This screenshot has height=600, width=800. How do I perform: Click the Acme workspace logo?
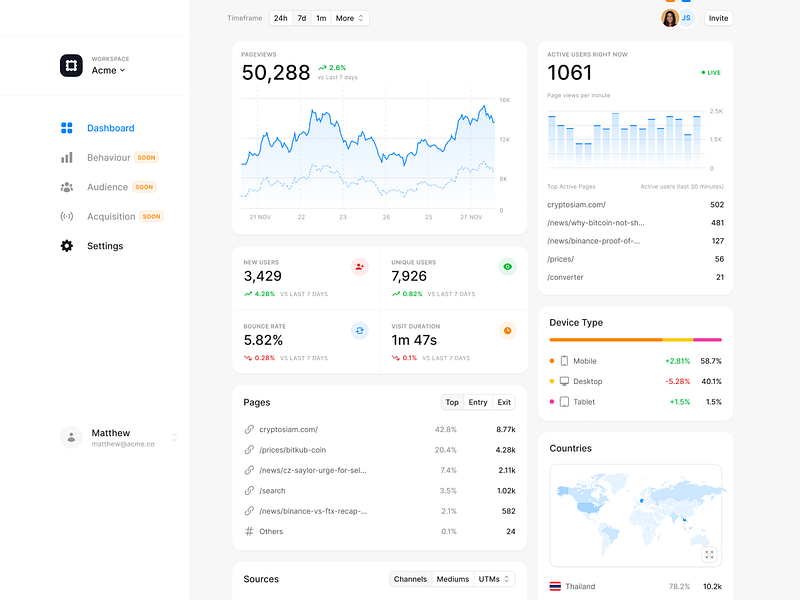pyautogui.click(x=72, y=64)
